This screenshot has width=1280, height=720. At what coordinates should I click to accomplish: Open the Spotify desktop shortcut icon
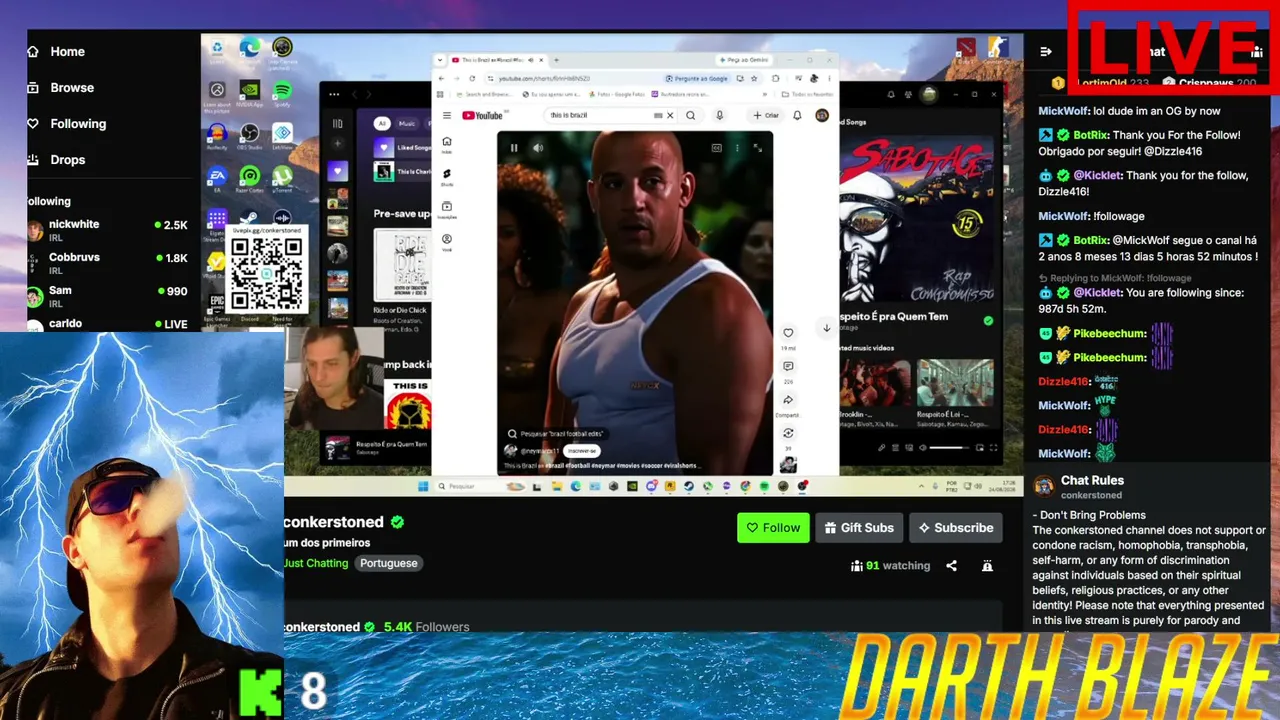tap(282, 93)
